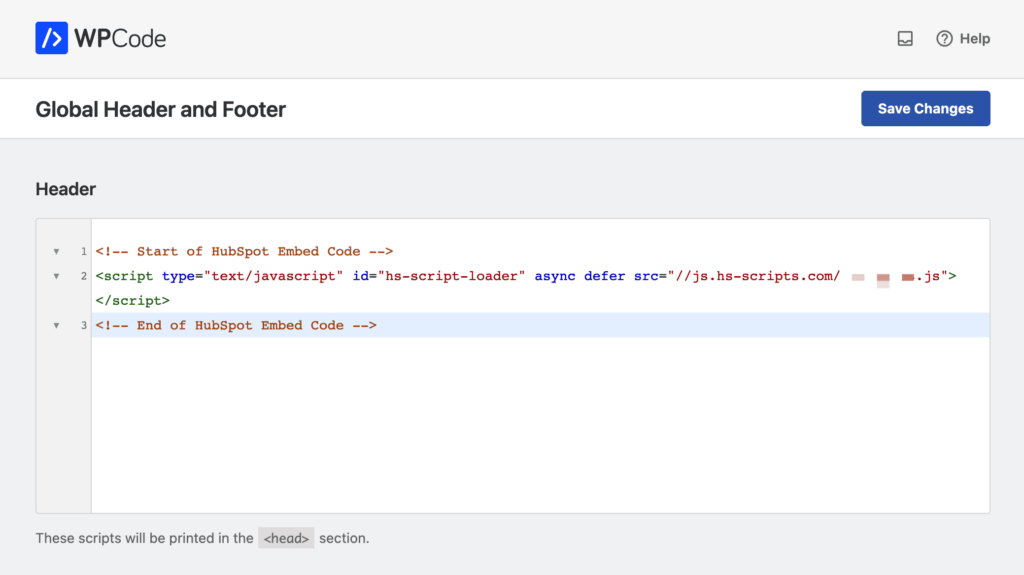
Task: Click the <head> code tag label
Action: (x=286, y=538)
